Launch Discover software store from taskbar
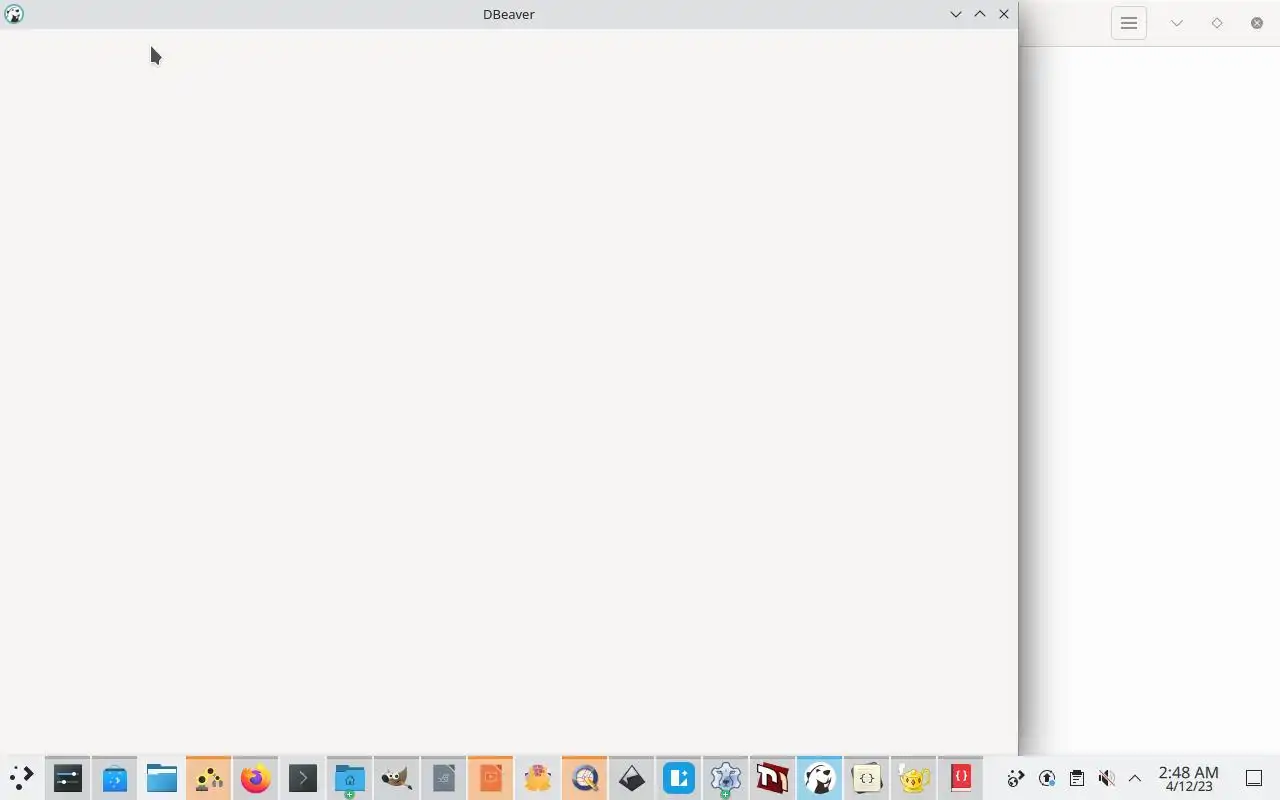The width and height of the screenshot is (1280, 800). tap(115, 777)
